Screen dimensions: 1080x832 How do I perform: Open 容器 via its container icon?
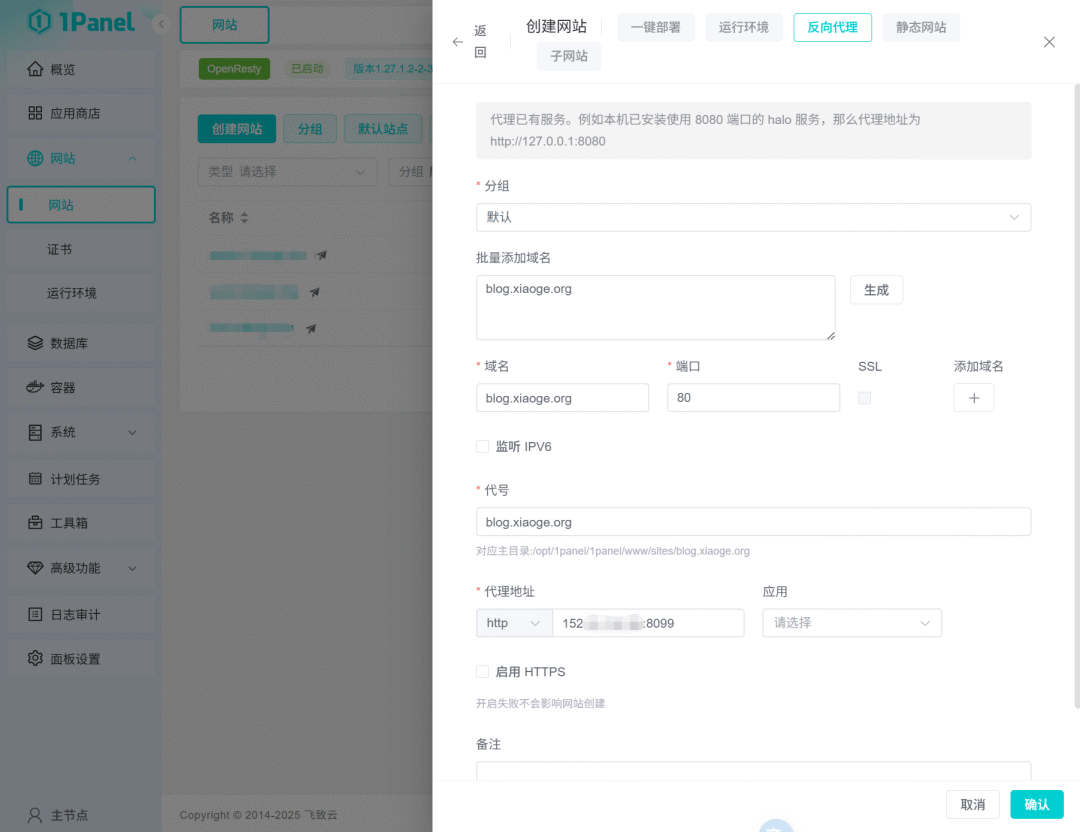pos(35,387)
